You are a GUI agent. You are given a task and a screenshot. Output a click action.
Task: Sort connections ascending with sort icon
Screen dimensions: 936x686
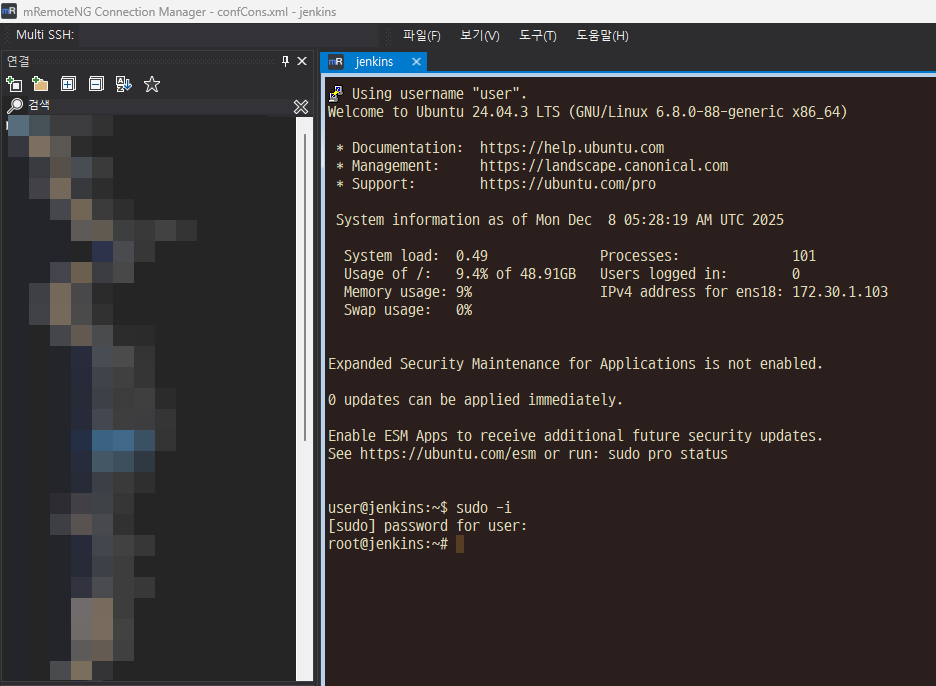tap(124, 84)
